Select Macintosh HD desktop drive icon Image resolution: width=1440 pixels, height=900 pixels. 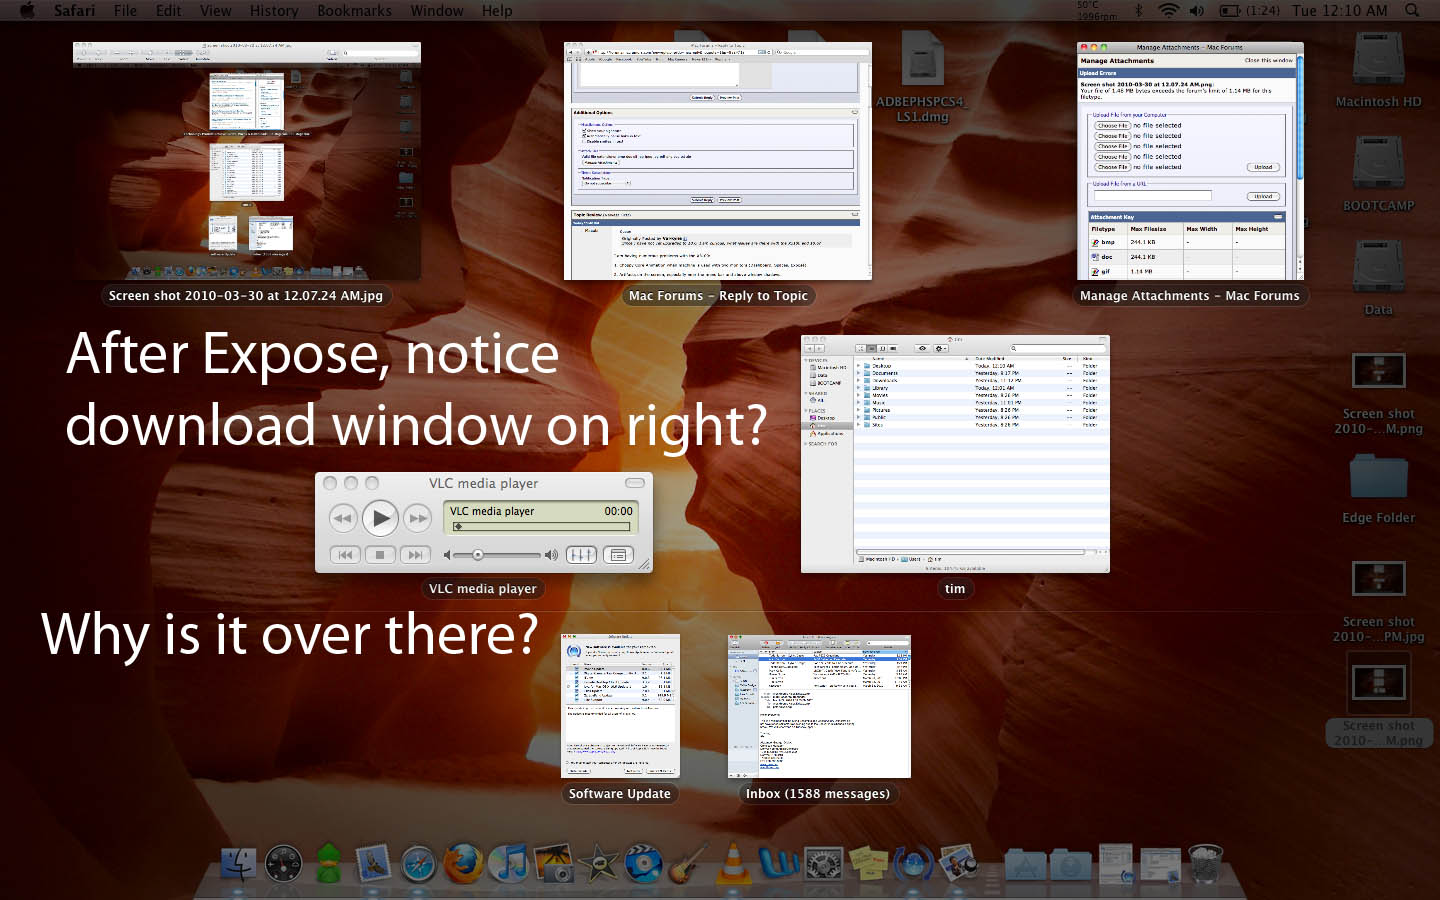click(x=1378, y=70)
